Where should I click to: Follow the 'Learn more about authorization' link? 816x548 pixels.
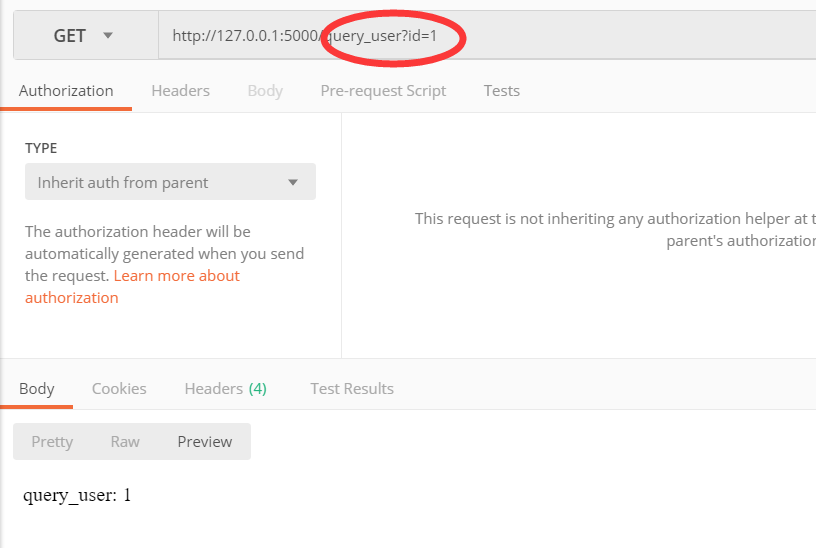click(x=176, y=276)
